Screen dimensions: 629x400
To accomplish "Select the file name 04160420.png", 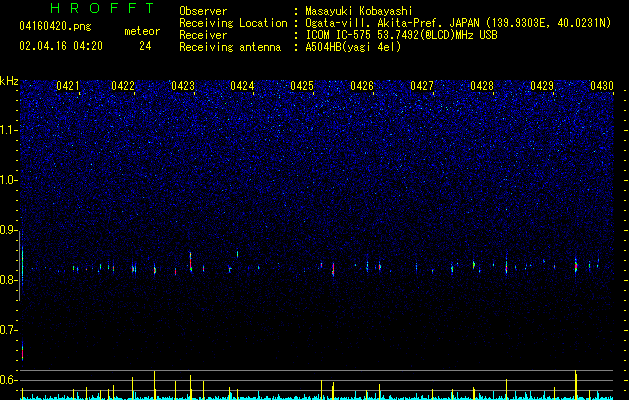I will coord(55,27).
